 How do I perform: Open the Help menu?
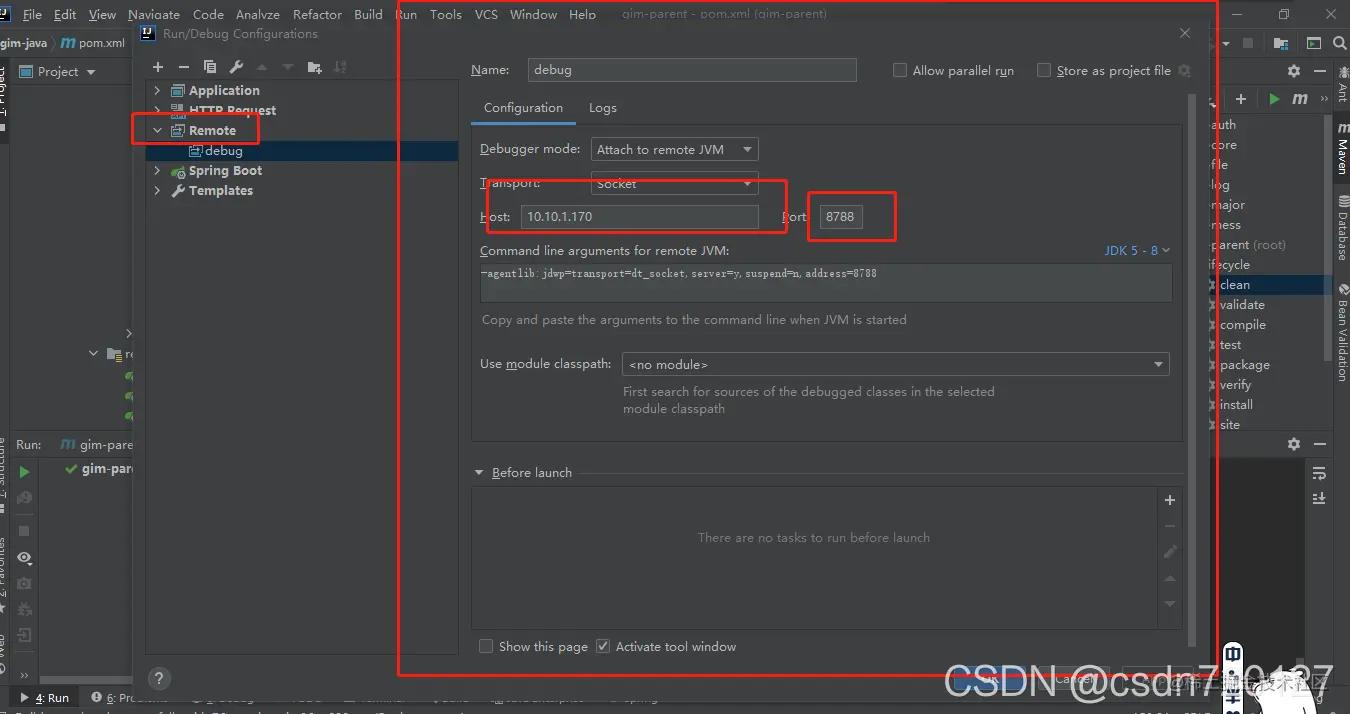pyautogui.click(x=583, y=14)
